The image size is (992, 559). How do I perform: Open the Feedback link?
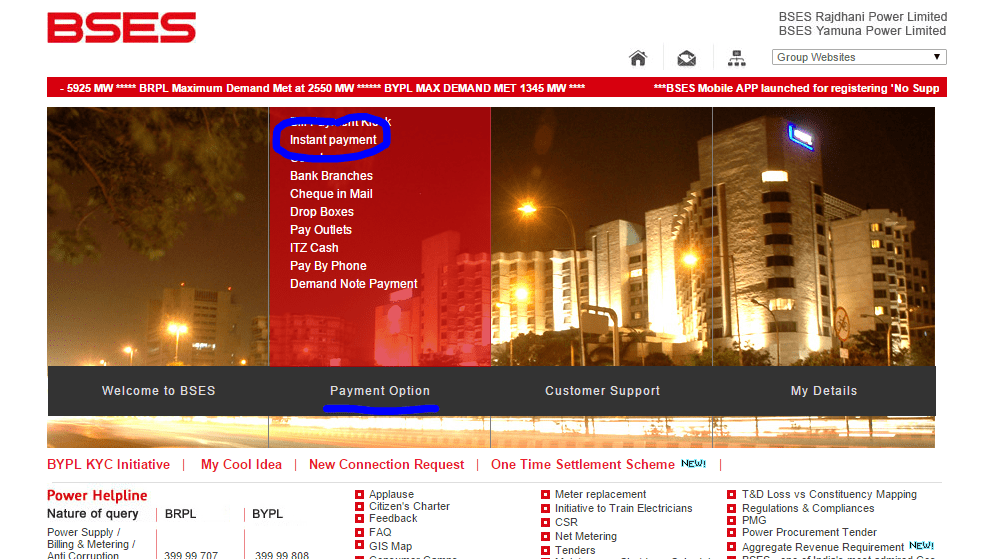(393, 519)
